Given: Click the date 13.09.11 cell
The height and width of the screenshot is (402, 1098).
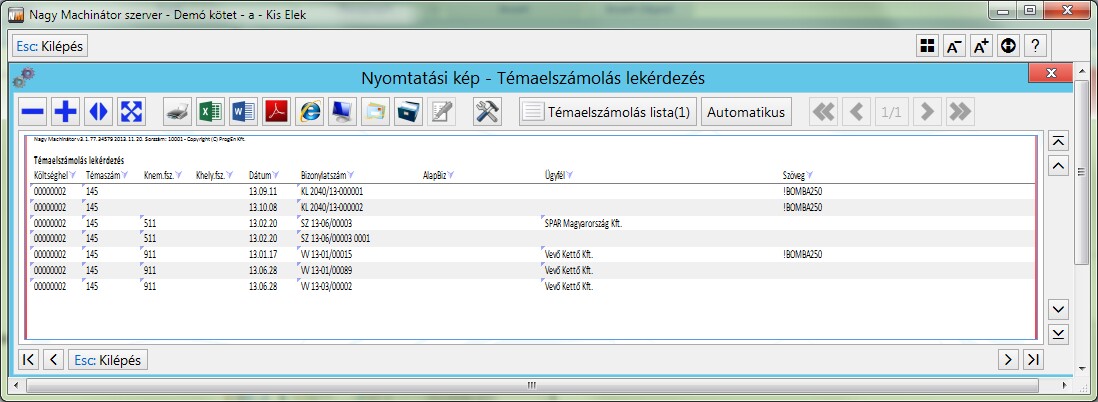Looking at the screenshot, I should (263, 191).
